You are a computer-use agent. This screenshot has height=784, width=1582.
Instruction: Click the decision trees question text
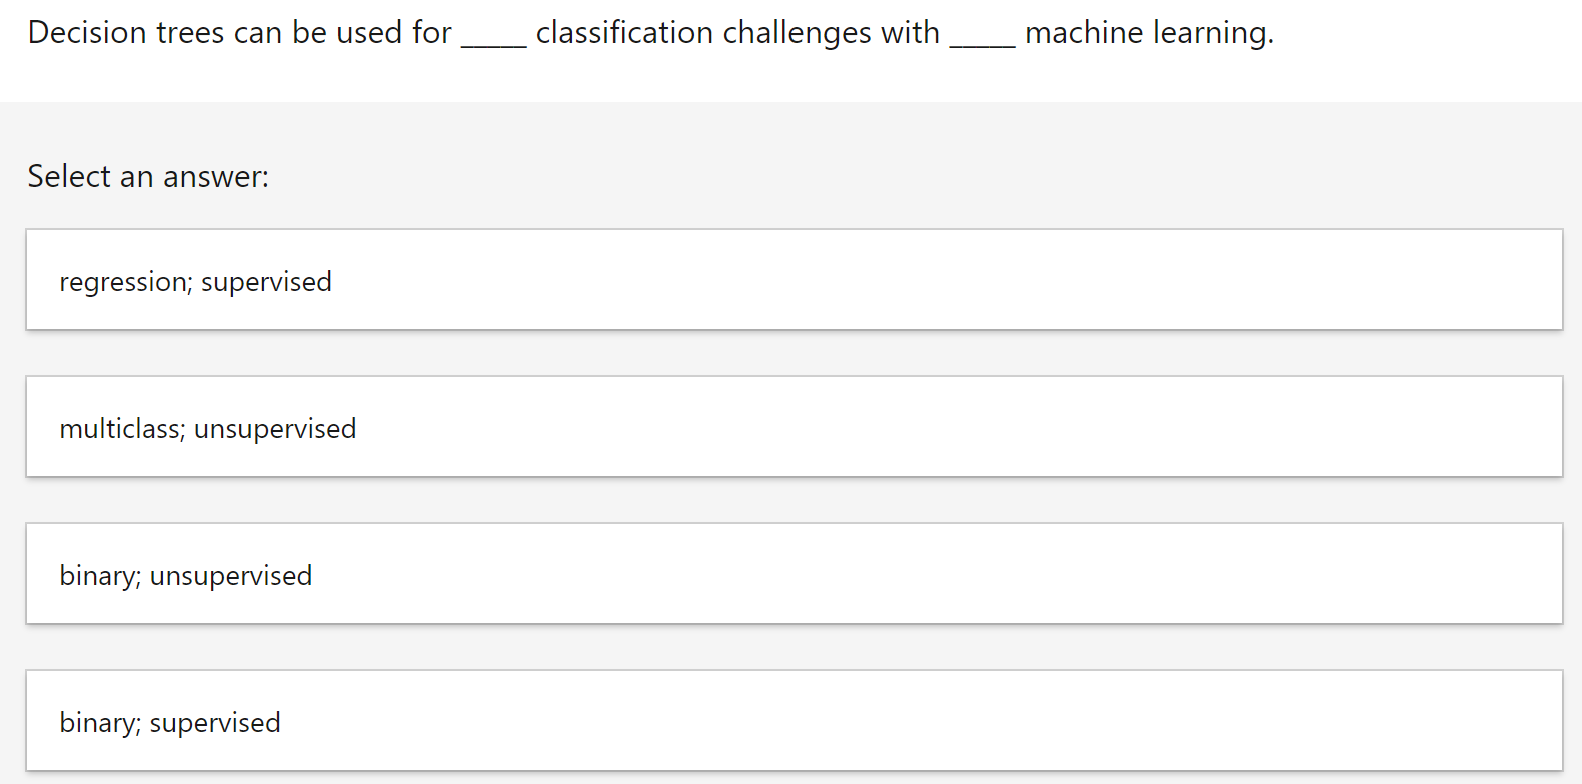[x=650, y=32]
